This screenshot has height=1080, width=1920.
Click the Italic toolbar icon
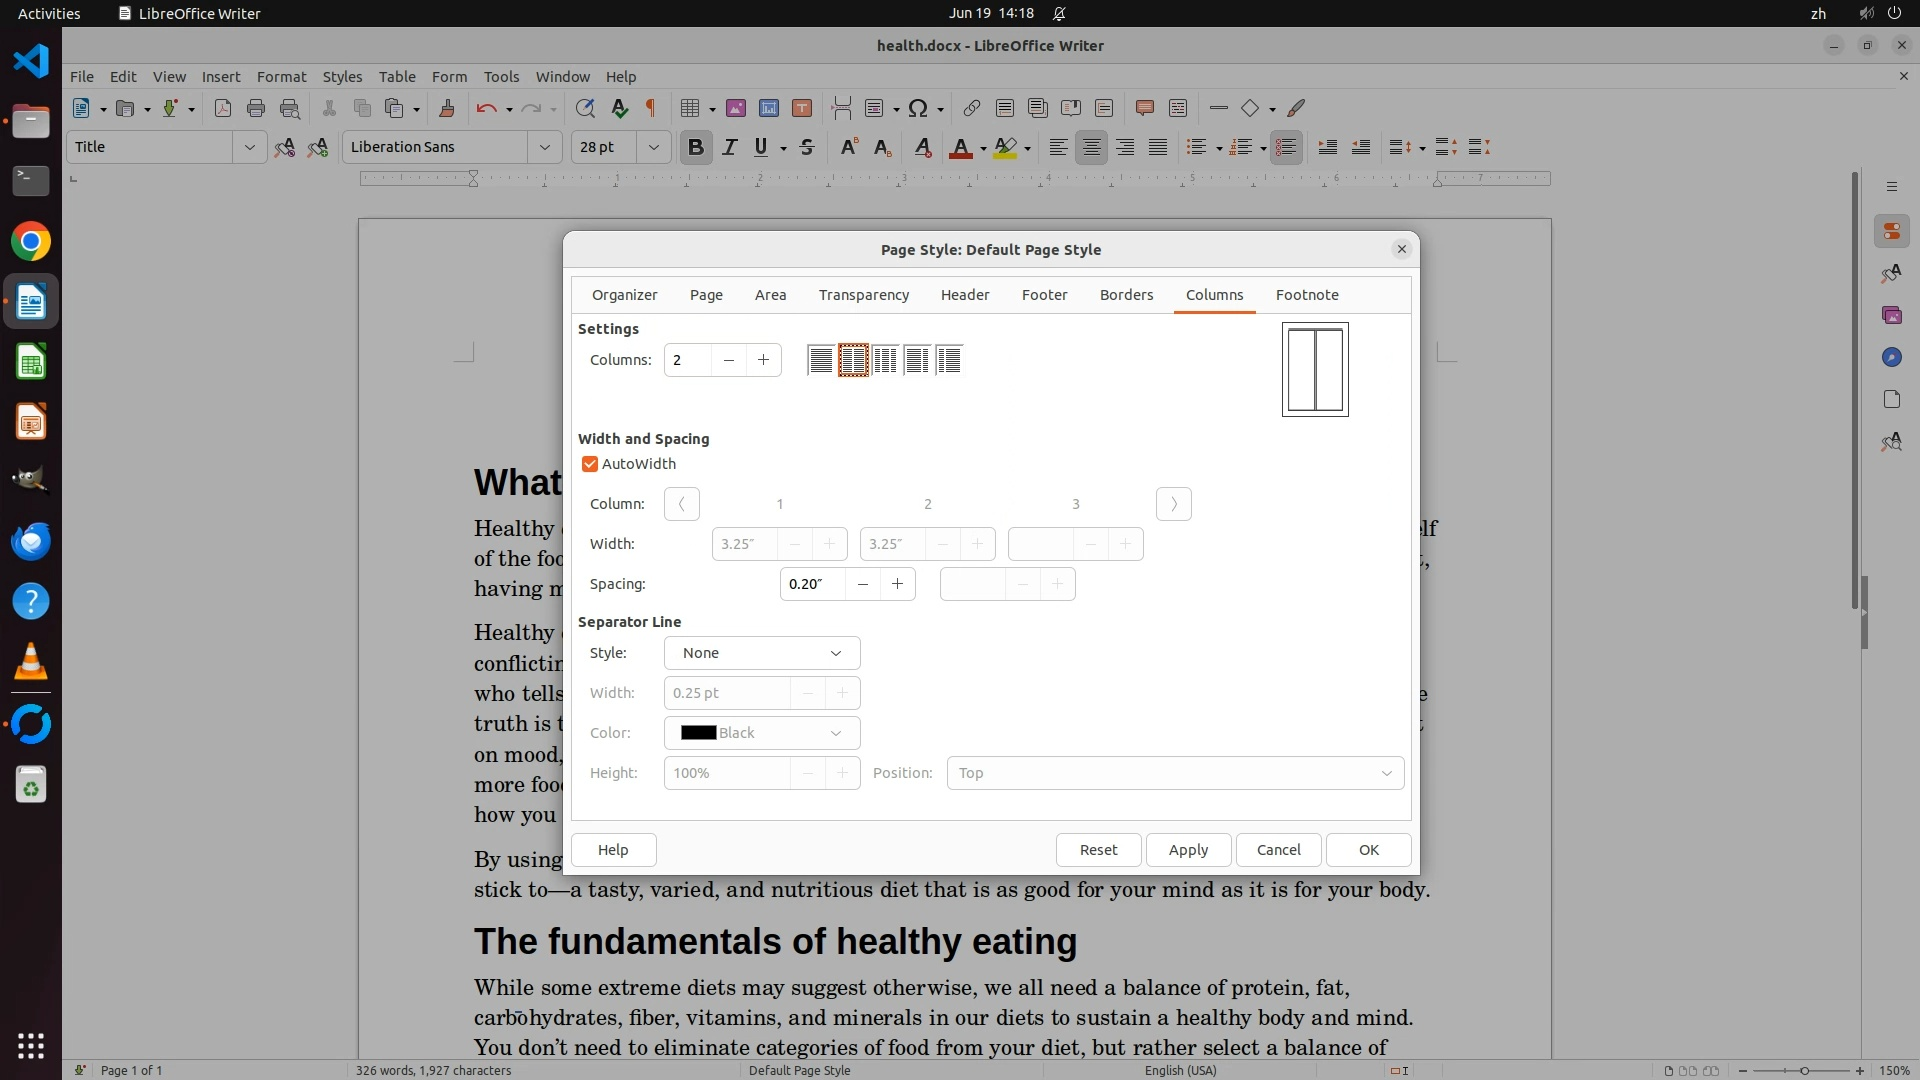pos(730,148)
